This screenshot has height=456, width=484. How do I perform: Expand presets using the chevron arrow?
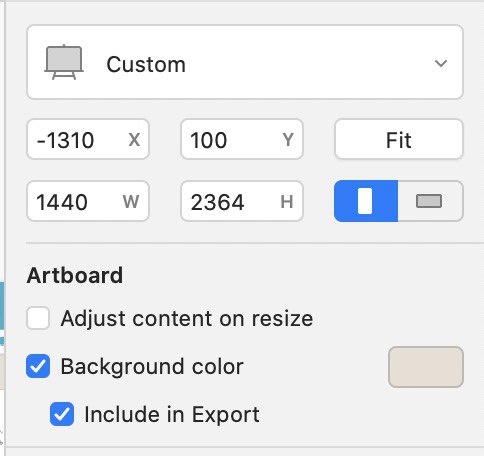(x=441, y=63)
